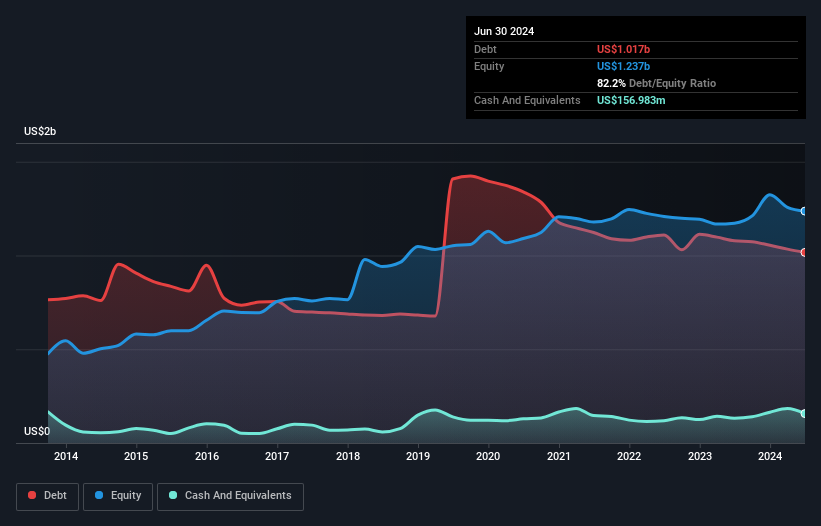
Task: Click the US$0 y-axis label
Action: pos(37,431)
